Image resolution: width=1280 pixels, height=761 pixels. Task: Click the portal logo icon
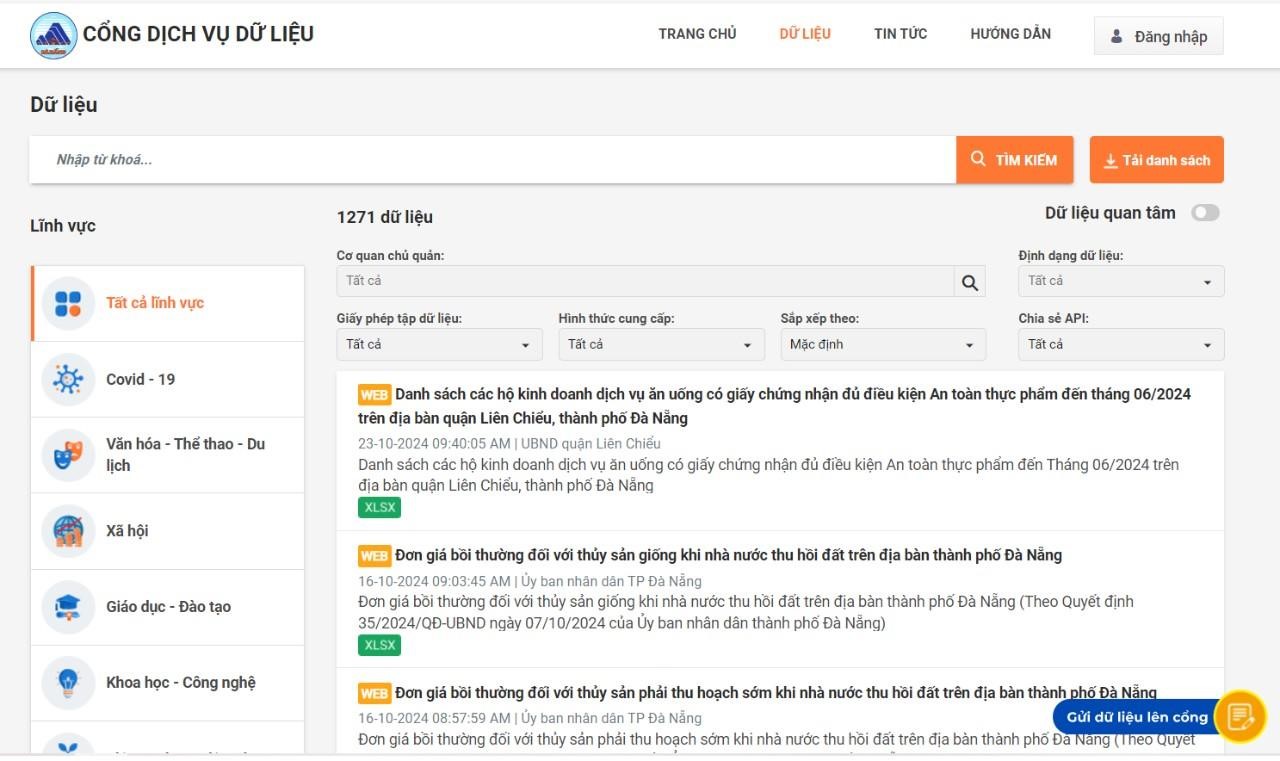[x=53, y=35]
